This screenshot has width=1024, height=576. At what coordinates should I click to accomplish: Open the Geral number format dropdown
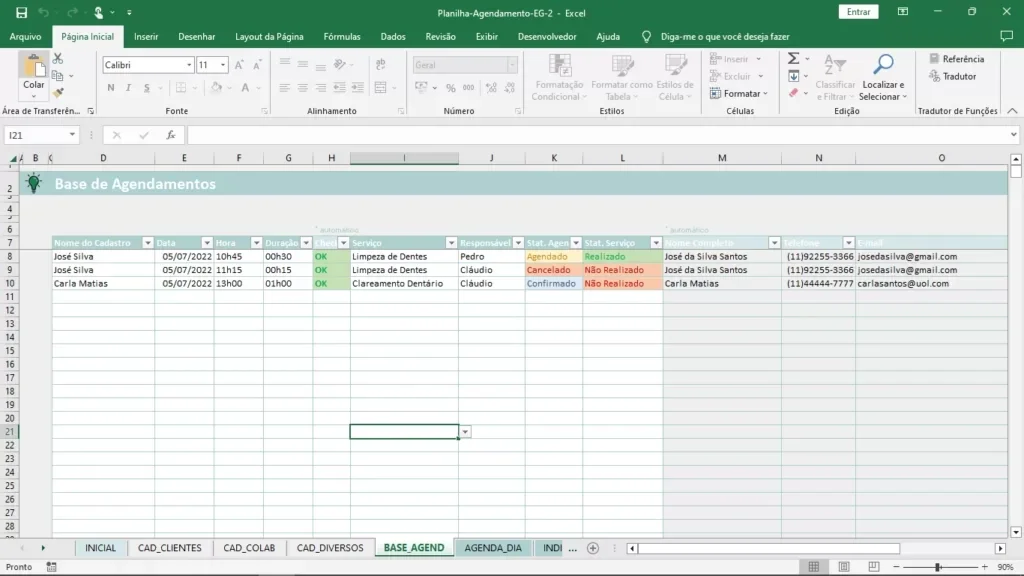512,65
